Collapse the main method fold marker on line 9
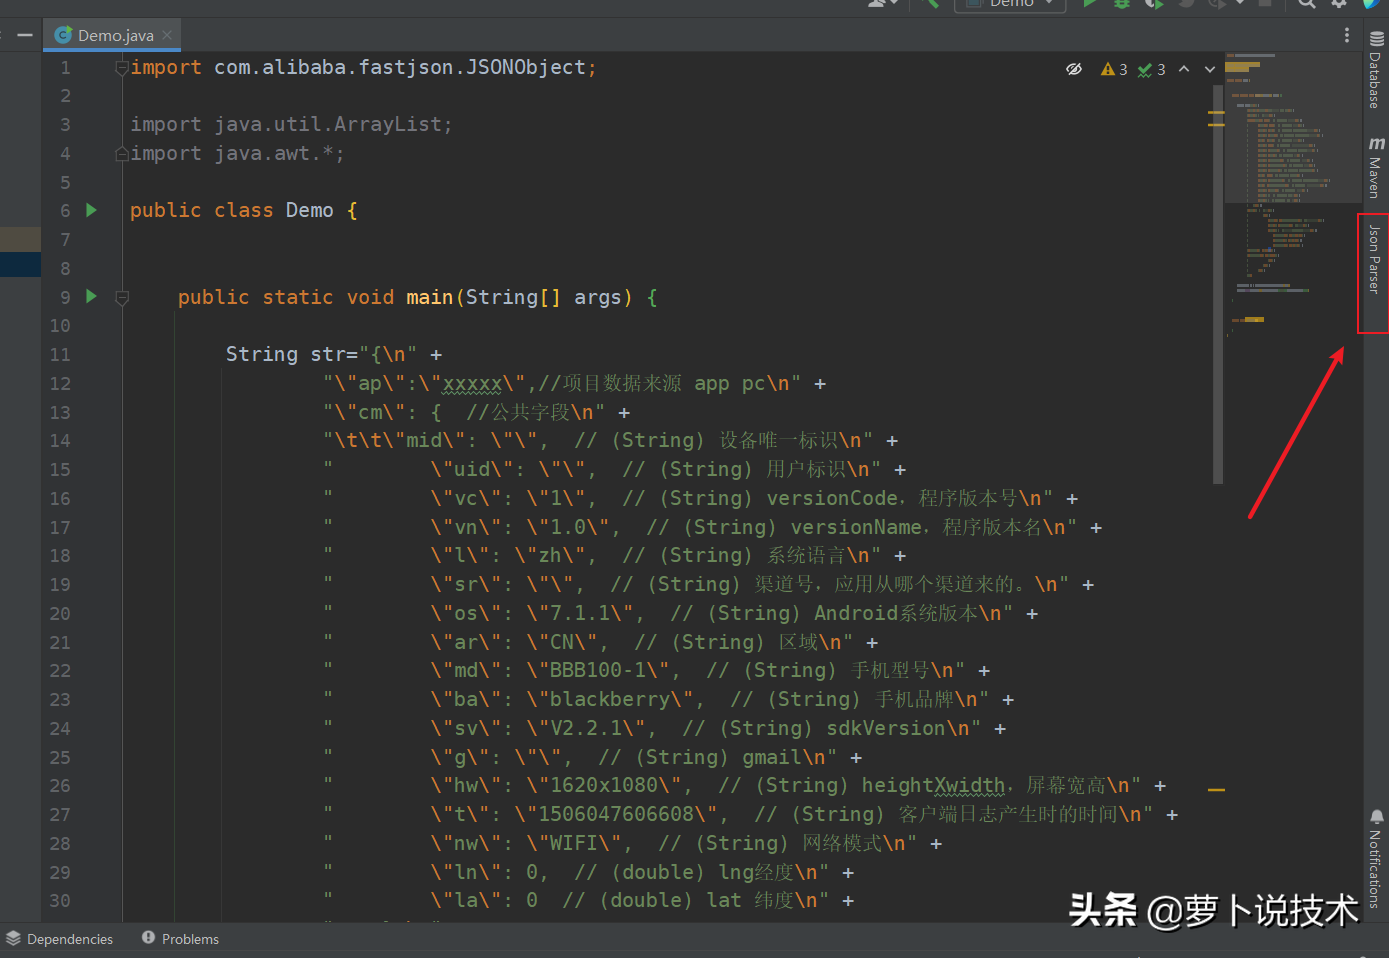 click(122, 297)
